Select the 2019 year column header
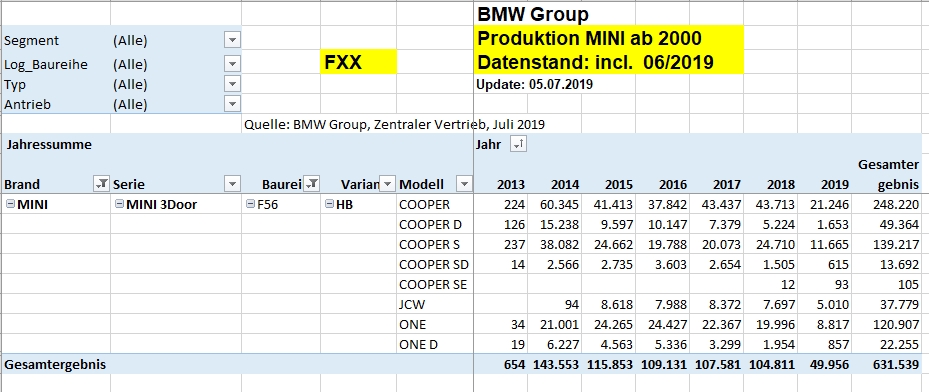 click(x=836, y=184)
